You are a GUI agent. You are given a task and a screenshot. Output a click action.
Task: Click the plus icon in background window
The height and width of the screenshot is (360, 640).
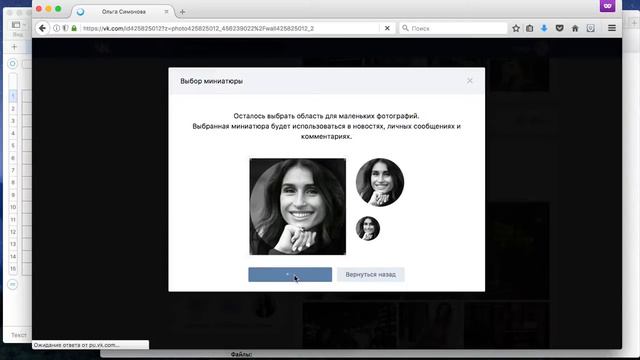pos(14,47)
